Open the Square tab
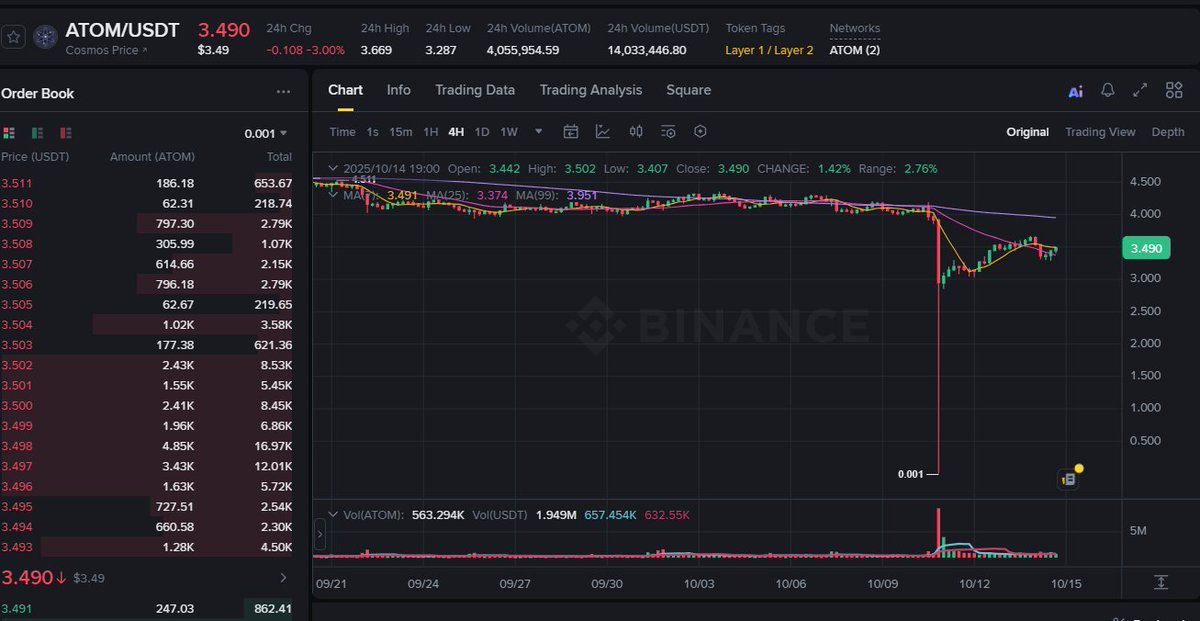This screenshot has width=1200, height=621. (689, 90)
